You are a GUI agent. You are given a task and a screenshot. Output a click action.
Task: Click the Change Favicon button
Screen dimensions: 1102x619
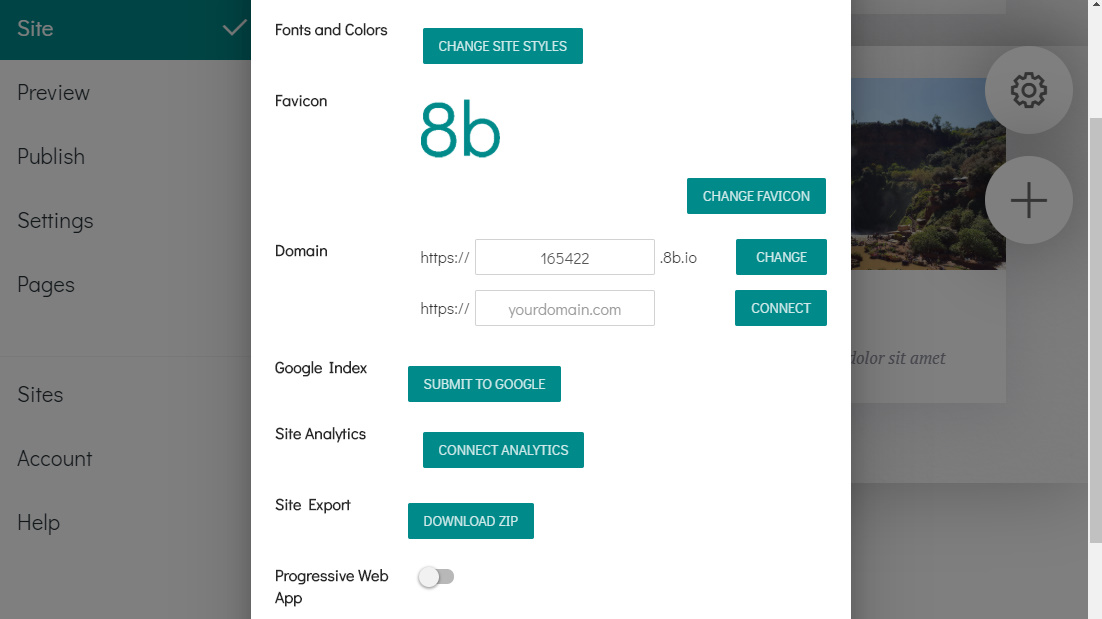(x=756, y=196)
